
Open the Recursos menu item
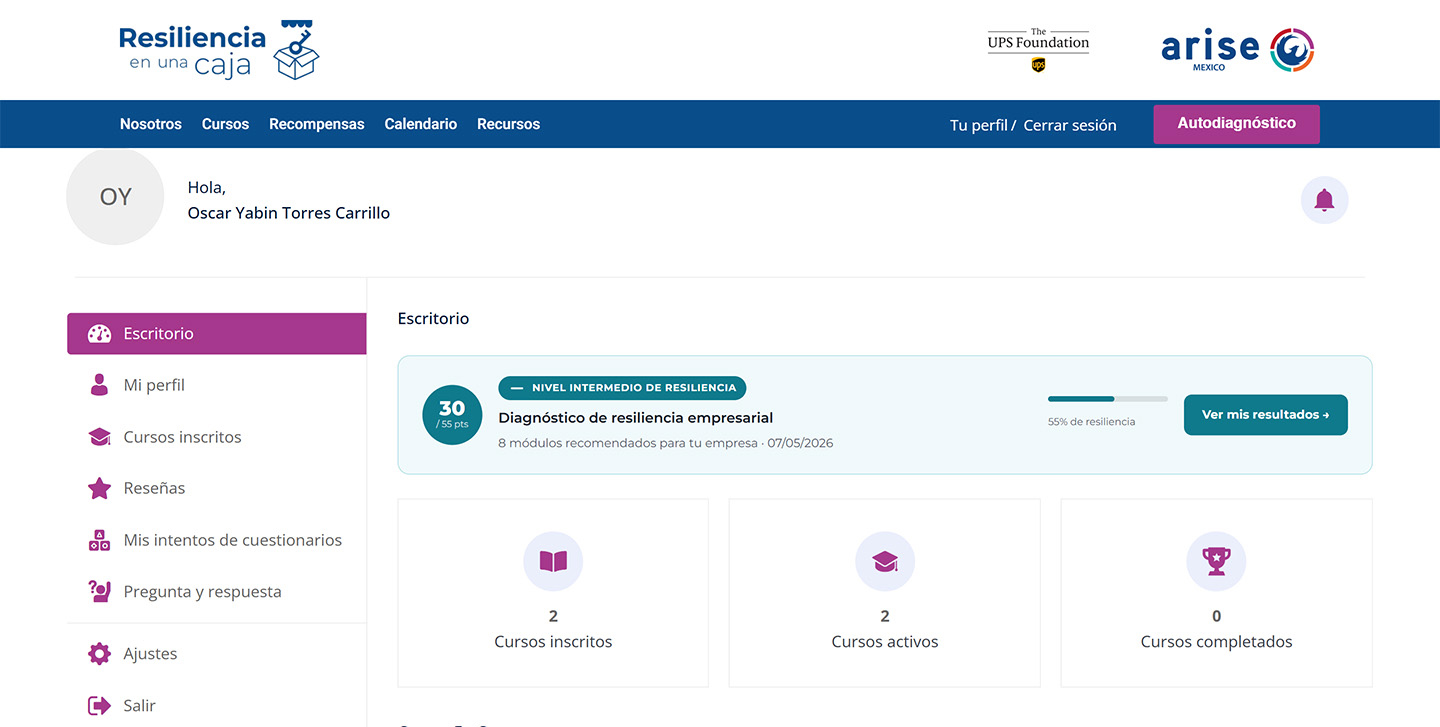pyautogui.click(x=508, y=124)
